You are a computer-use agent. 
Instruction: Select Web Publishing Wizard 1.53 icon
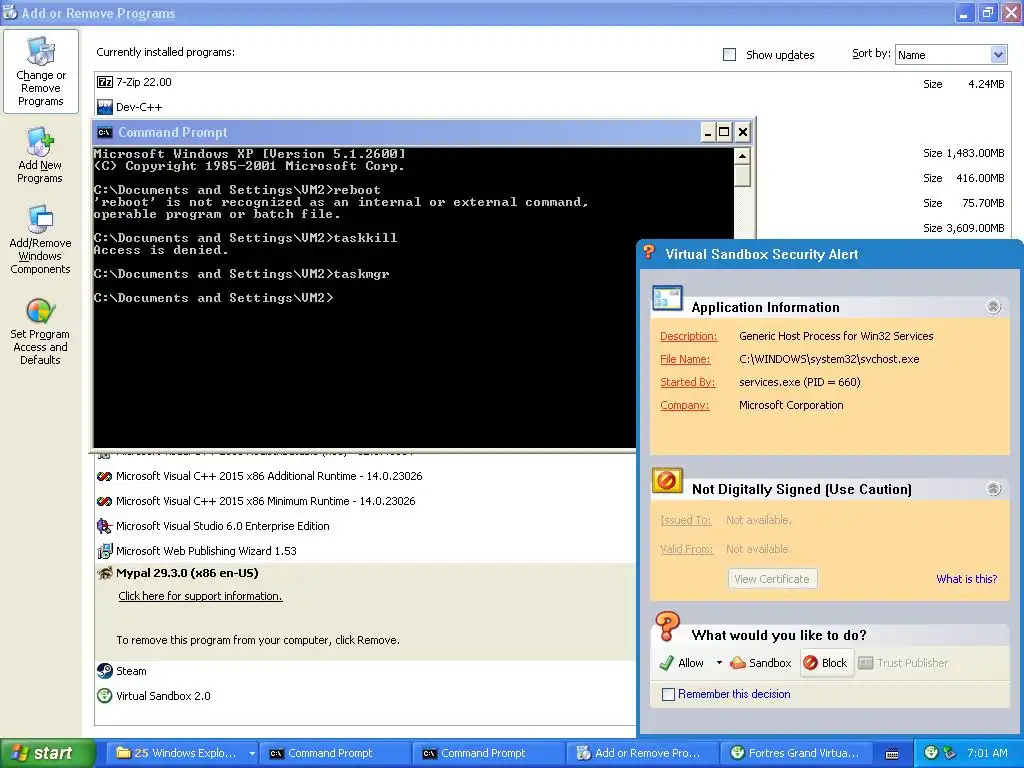(x=104, y=551)
